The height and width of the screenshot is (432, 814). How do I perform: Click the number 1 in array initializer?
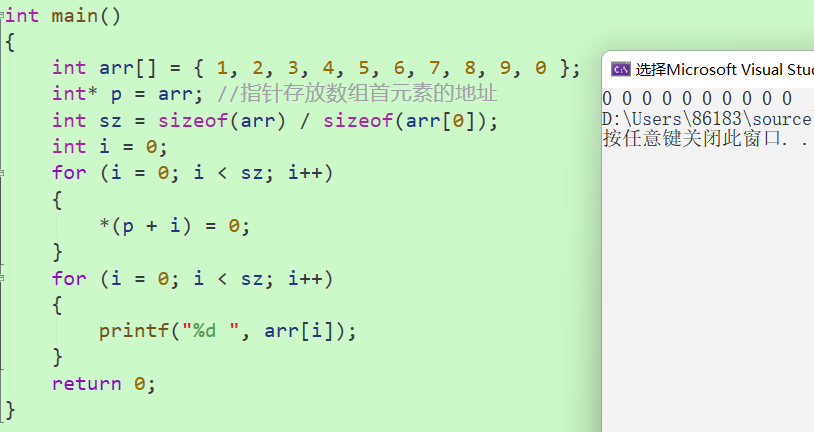pyautogui.click(x=222, y=68)
